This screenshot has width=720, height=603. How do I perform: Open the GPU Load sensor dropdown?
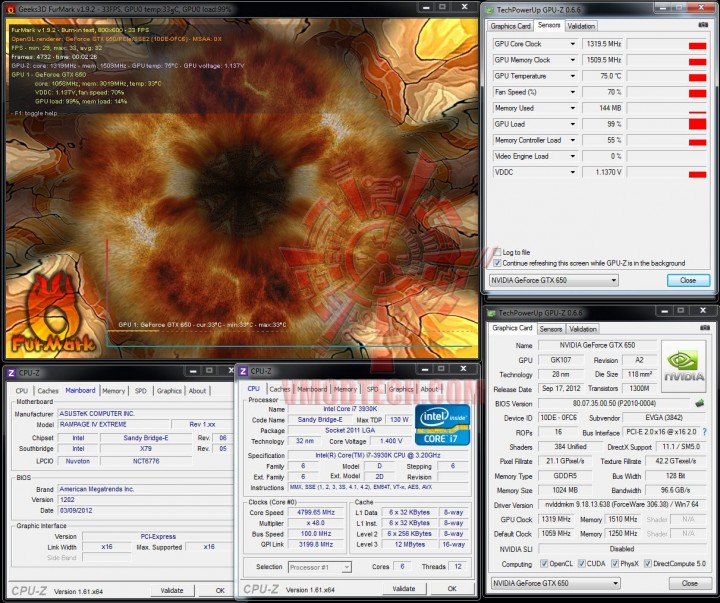pos(573,124)
